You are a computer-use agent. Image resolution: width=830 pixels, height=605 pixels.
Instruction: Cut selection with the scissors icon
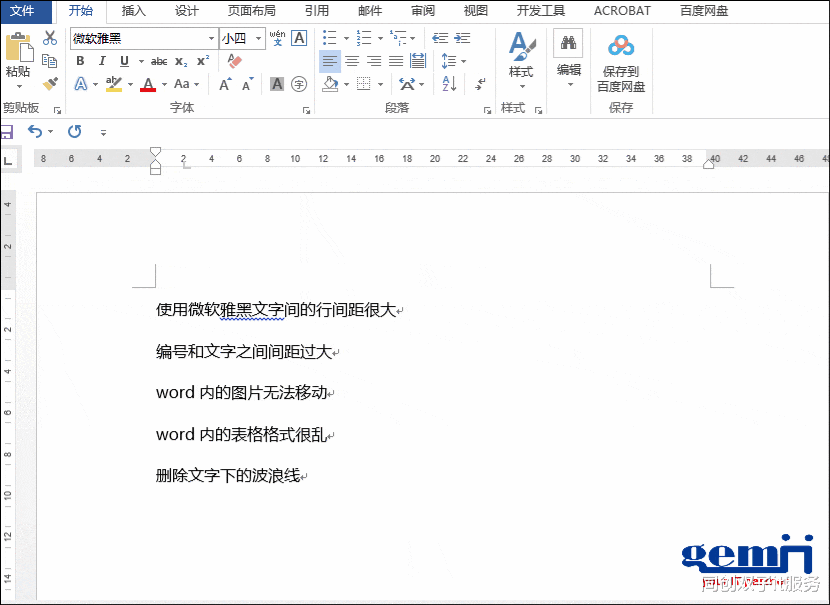point(50,38)
